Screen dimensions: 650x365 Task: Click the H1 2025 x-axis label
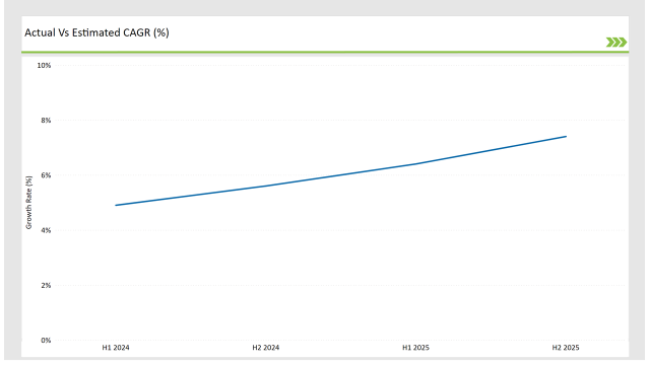click(416, 348)
